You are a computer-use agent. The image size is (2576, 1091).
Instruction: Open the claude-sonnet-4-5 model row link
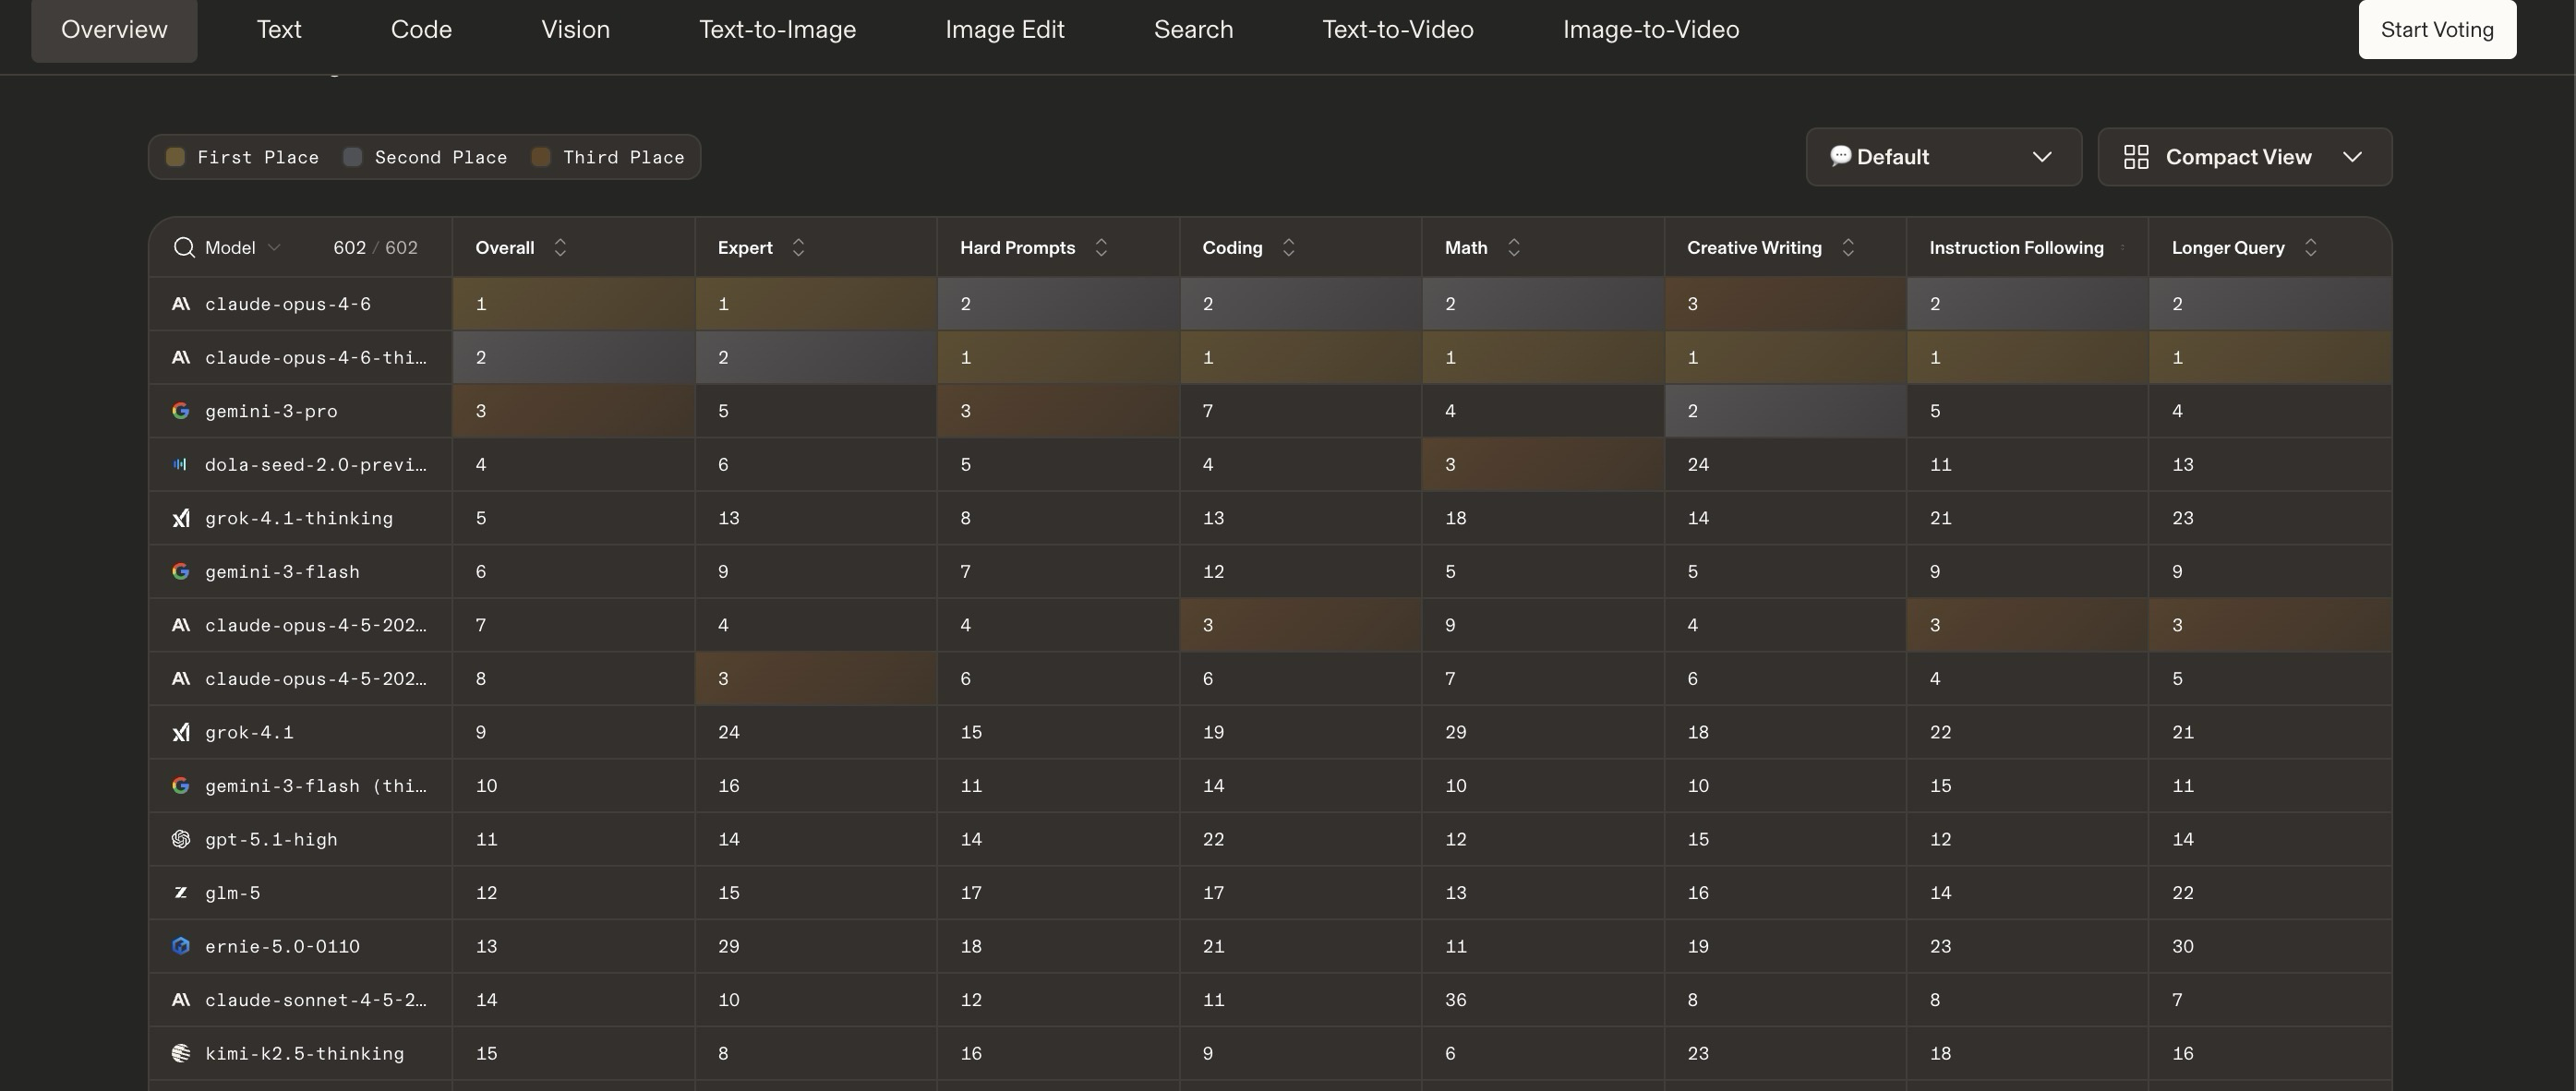click(315, 1000)
